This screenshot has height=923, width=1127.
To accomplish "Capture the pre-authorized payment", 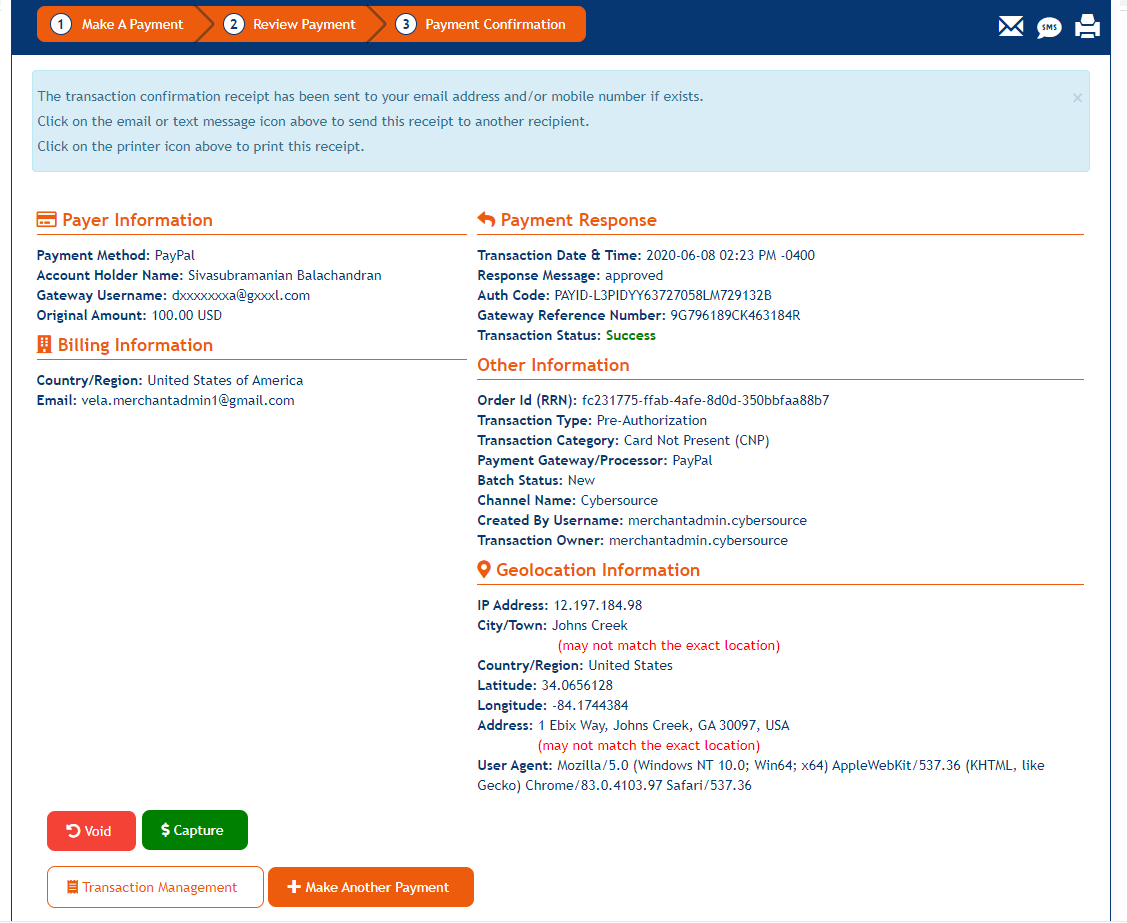I will point(194,831).
